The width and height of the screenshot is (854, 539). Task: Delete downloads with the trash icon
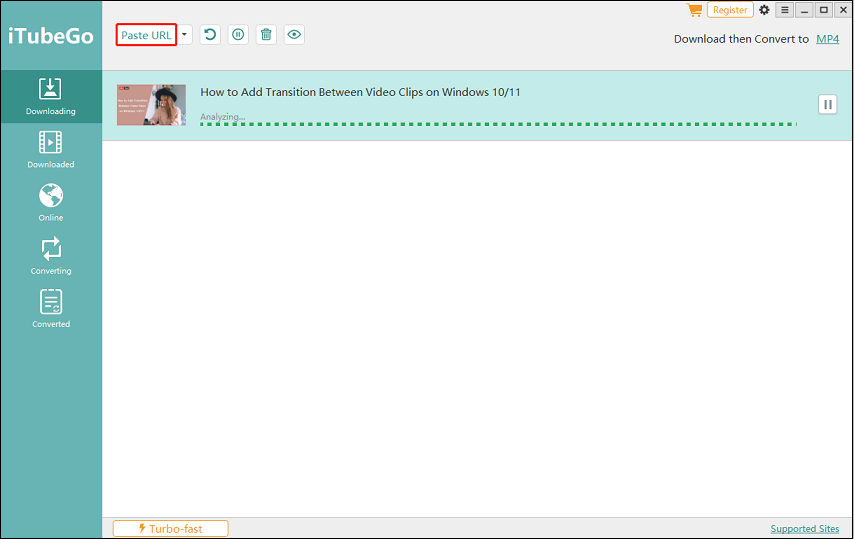pos(266,35)
